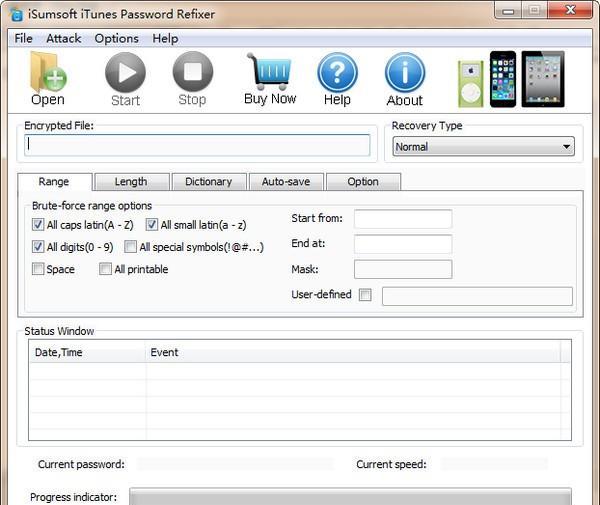Image resolution: width=600 pixels, height=505 pixels.
Task: Click the User-defined characters field
Action: 477,296
